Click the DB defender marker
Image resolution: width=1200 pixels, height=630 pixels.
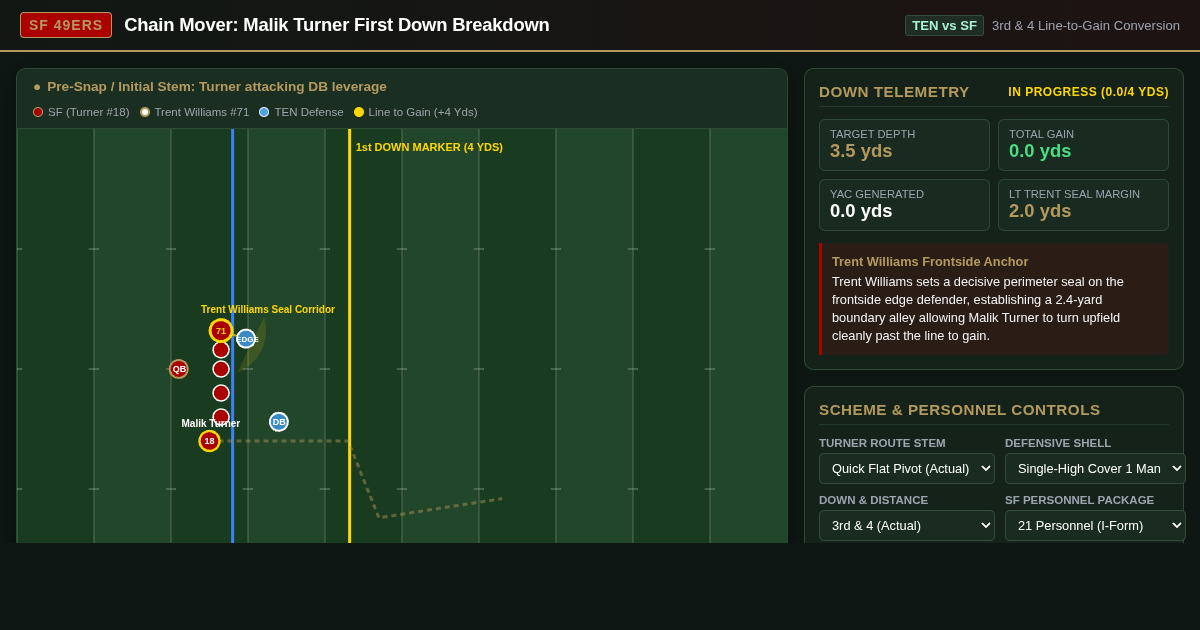279,422
